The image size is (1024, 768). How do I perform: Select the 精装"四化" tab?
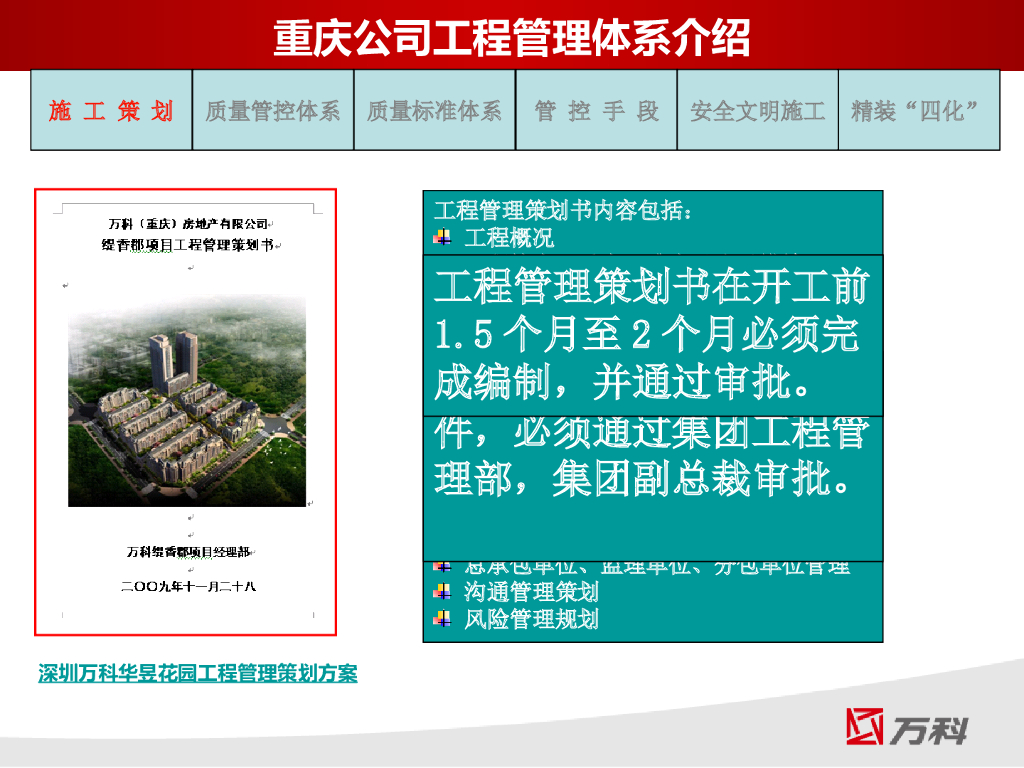919,110
